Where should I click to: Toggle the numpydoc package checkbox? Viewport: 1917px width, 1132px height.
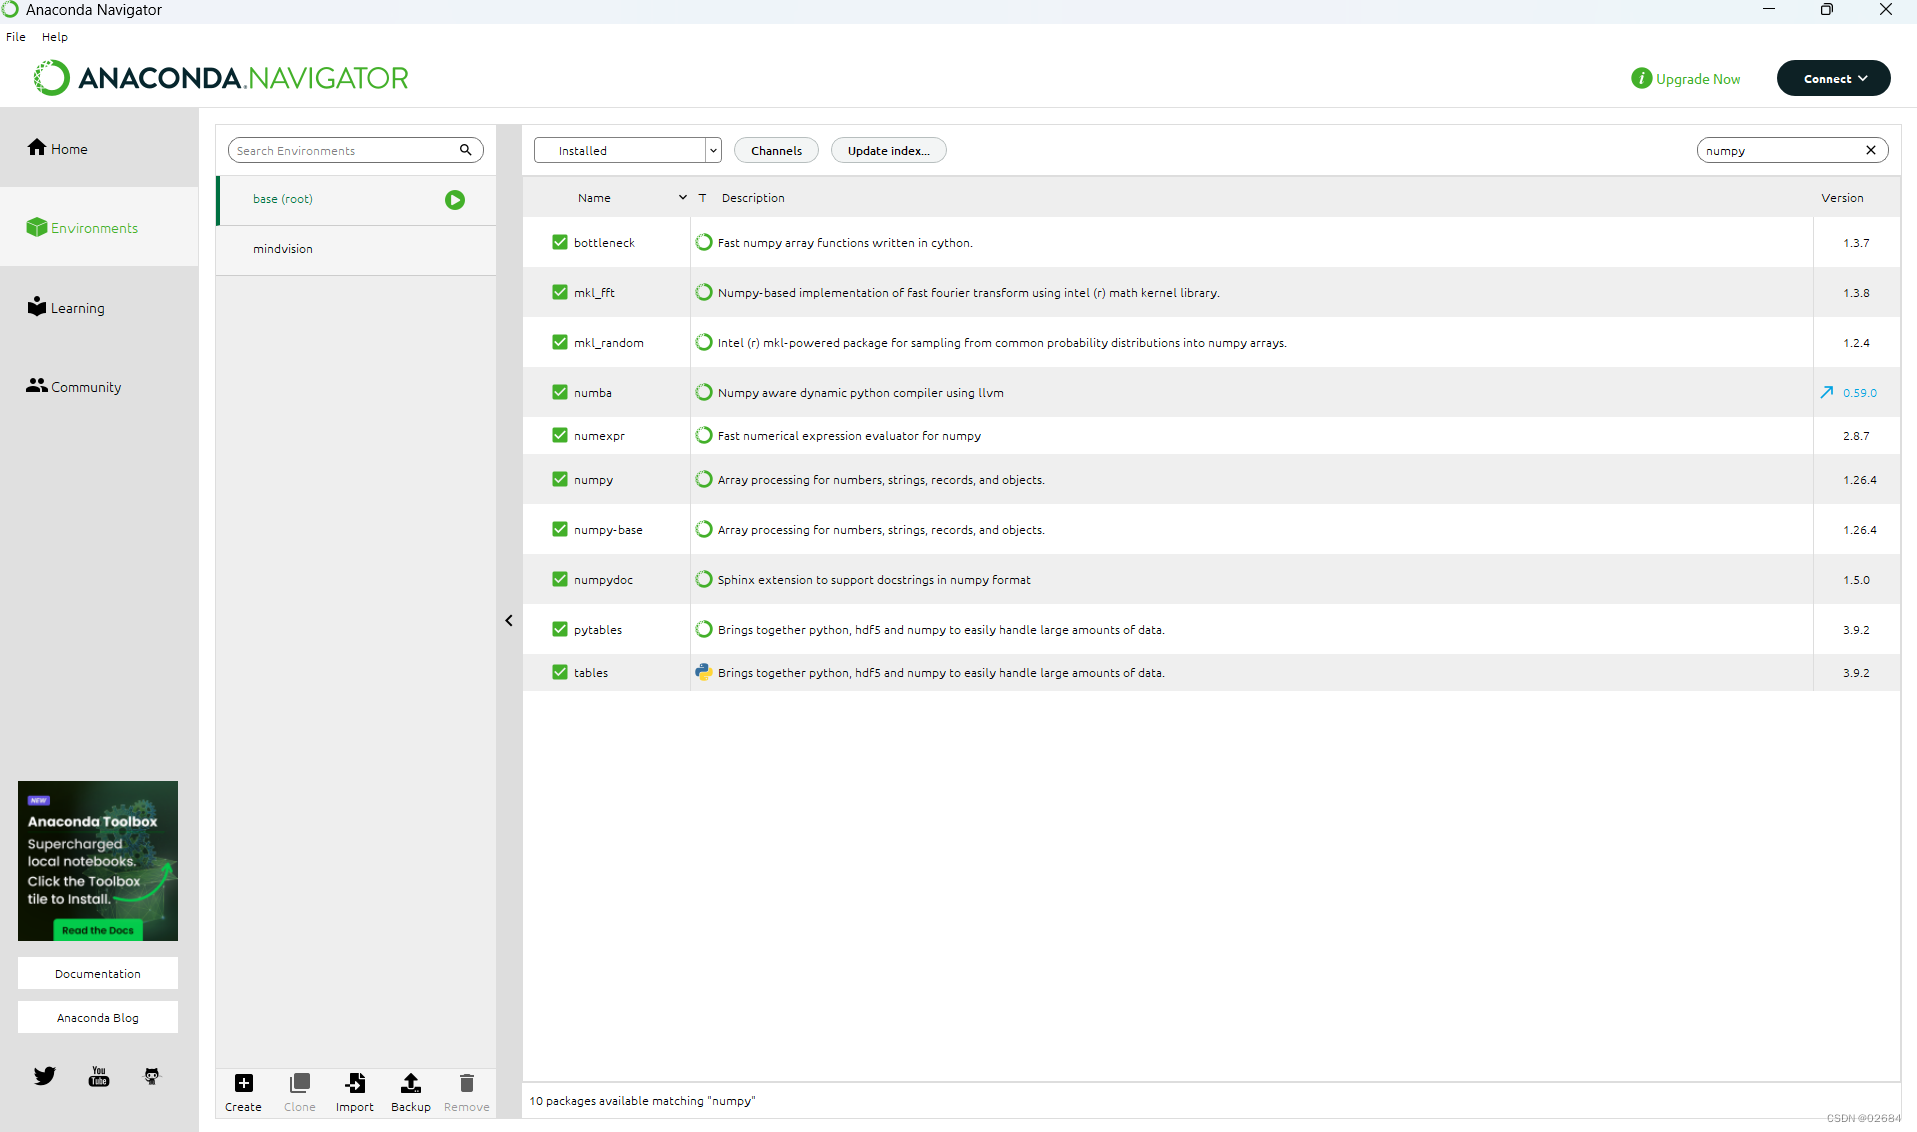click(560, 579)
